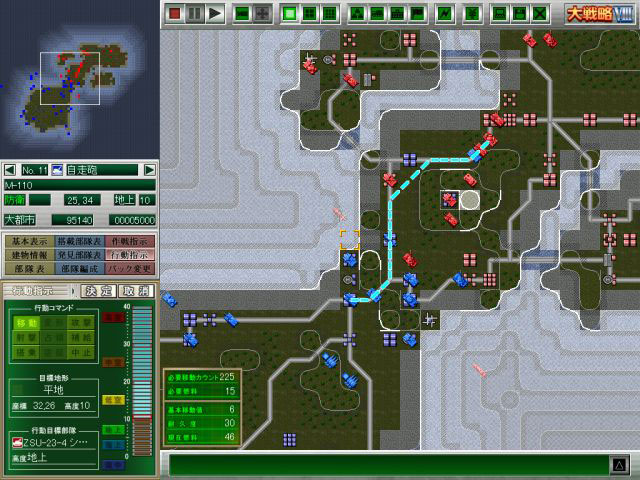Select the 射撃 fire command
Viewport: 640px width, 480px height.
pyautogui.click(x=27, y=338)
